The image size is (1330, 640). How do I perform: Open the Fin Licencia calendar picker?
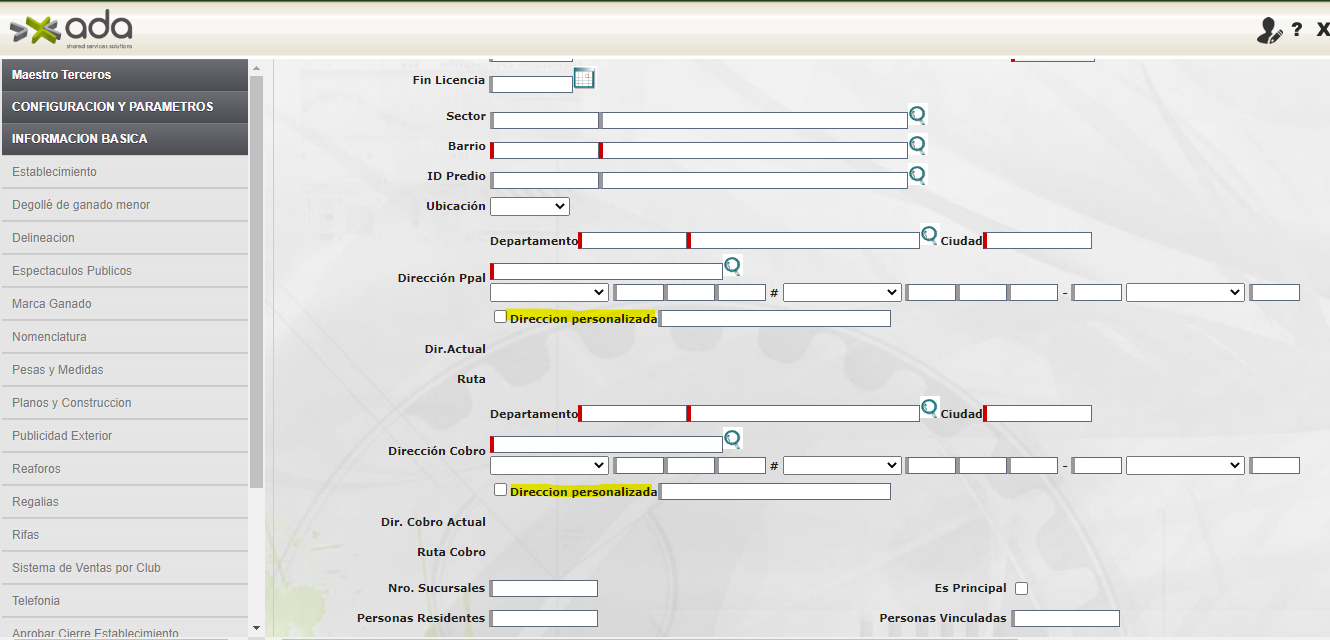(x=585, y=79)
